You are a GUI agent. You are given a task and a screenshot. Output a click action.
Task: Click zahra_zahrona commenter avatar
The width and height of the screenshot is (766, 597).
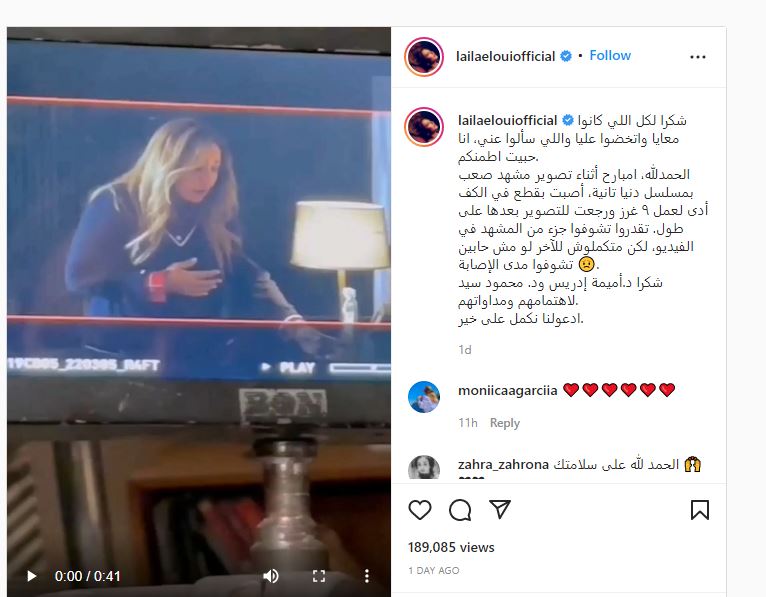424,468
